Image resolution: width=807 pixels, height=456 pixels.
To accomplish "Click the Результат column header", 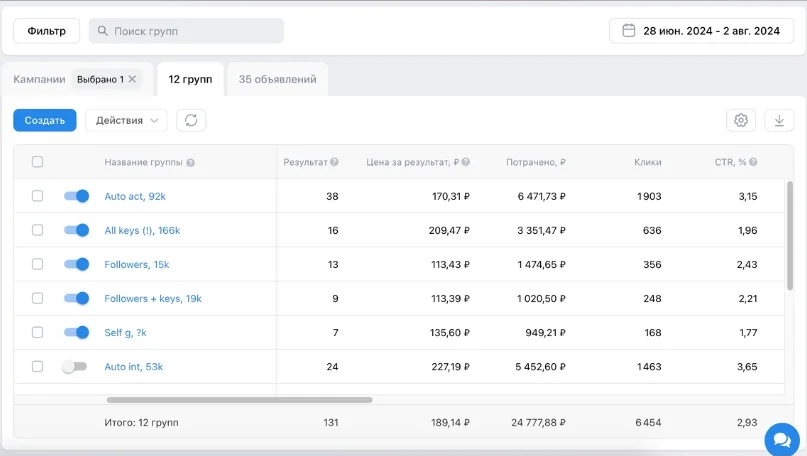I will [305, 162].
